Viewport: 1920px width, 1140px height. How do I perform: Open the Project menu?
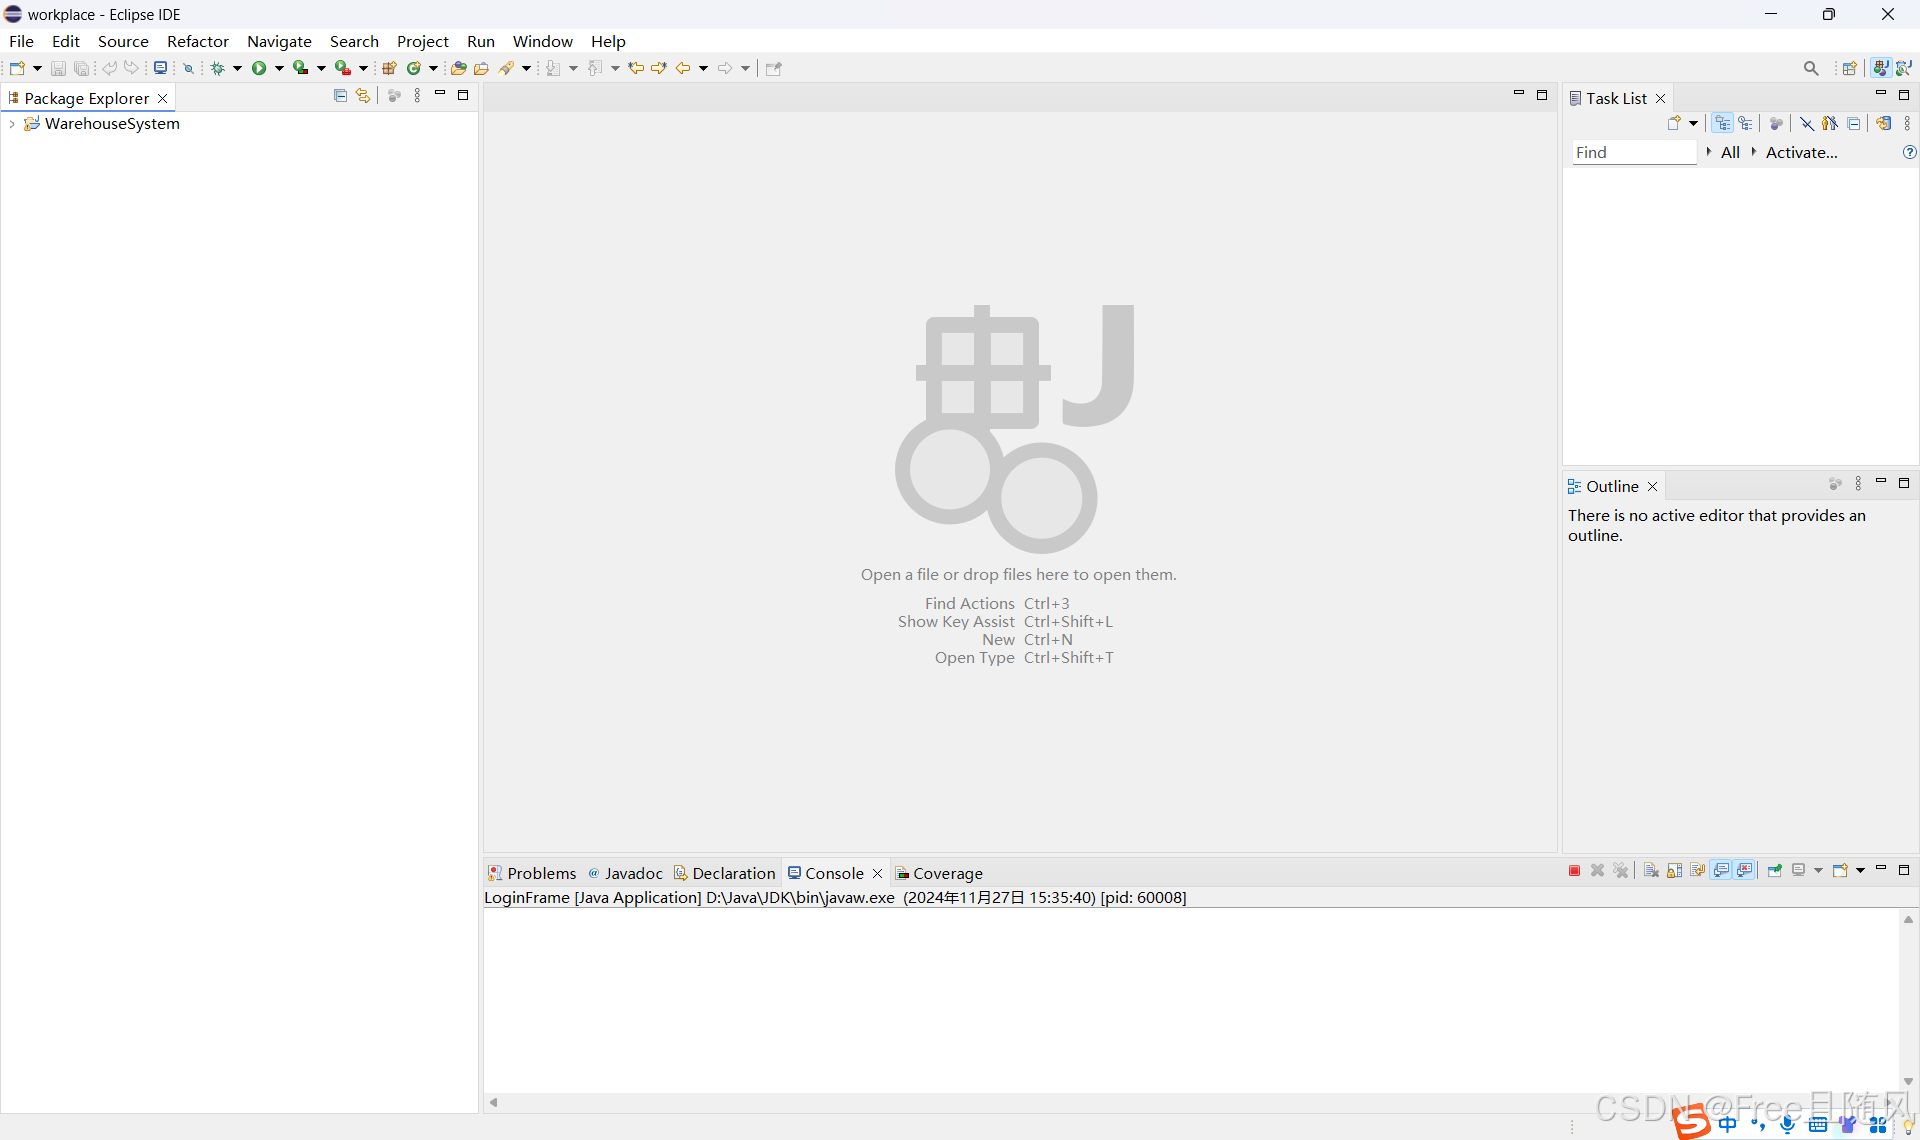coord(423,41)
